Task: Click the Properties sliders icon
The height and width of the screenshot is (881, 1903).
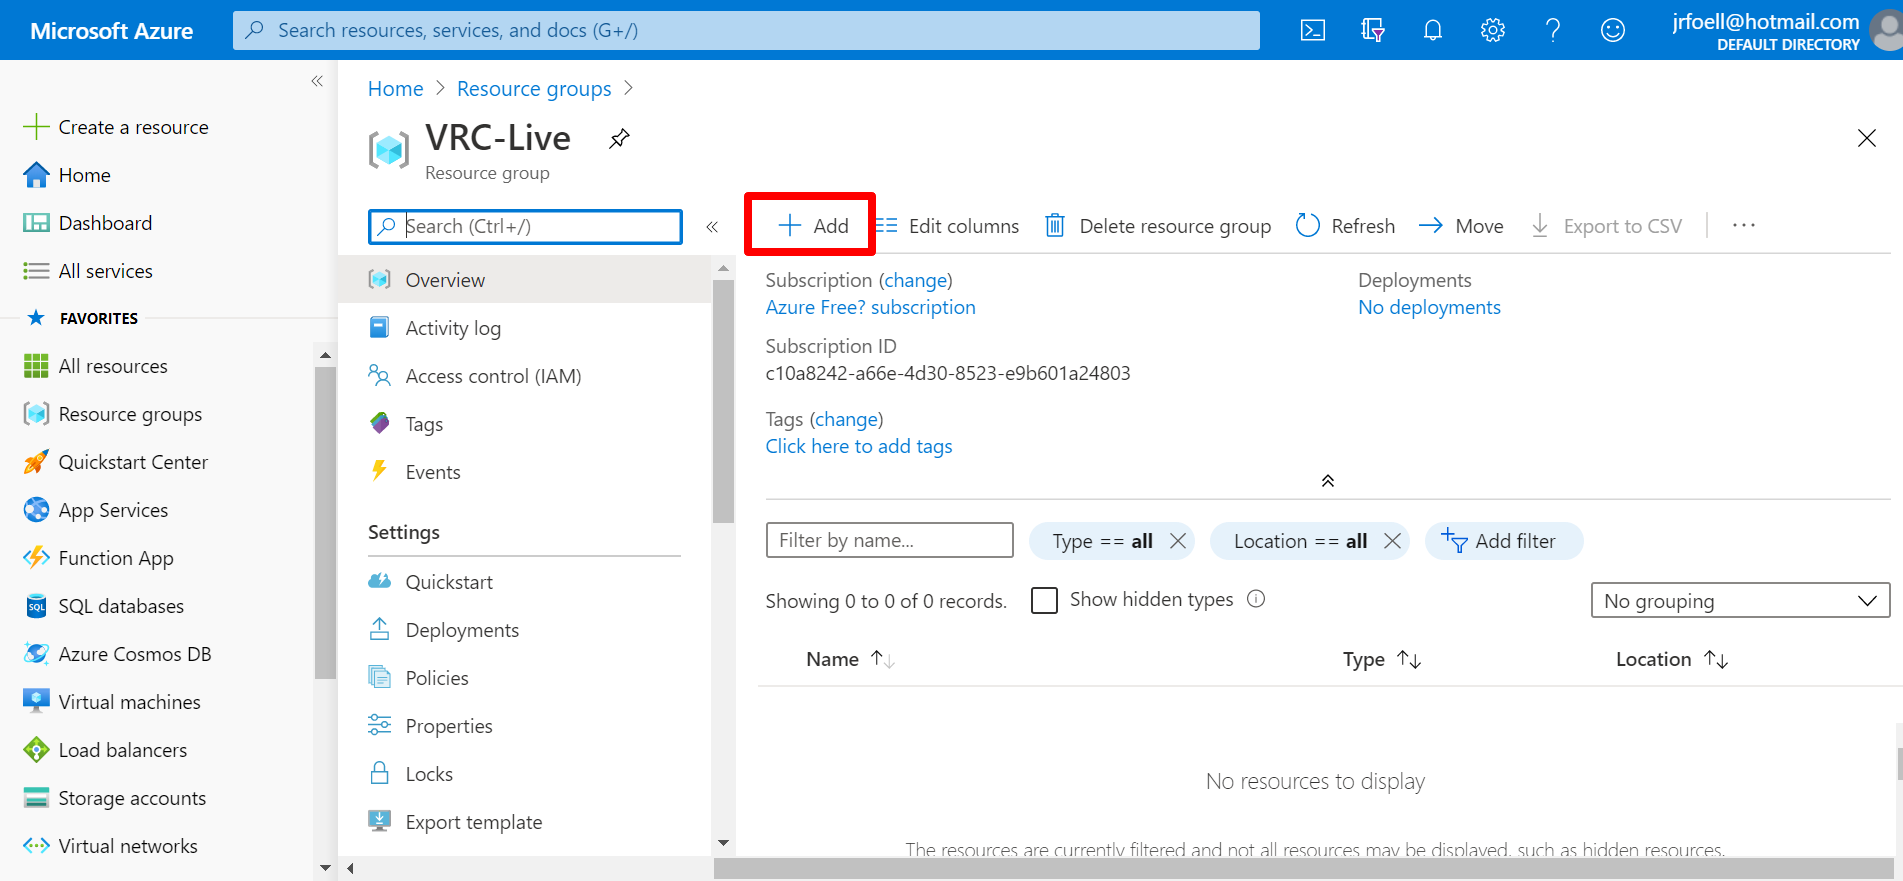Action: click(380, 725)
